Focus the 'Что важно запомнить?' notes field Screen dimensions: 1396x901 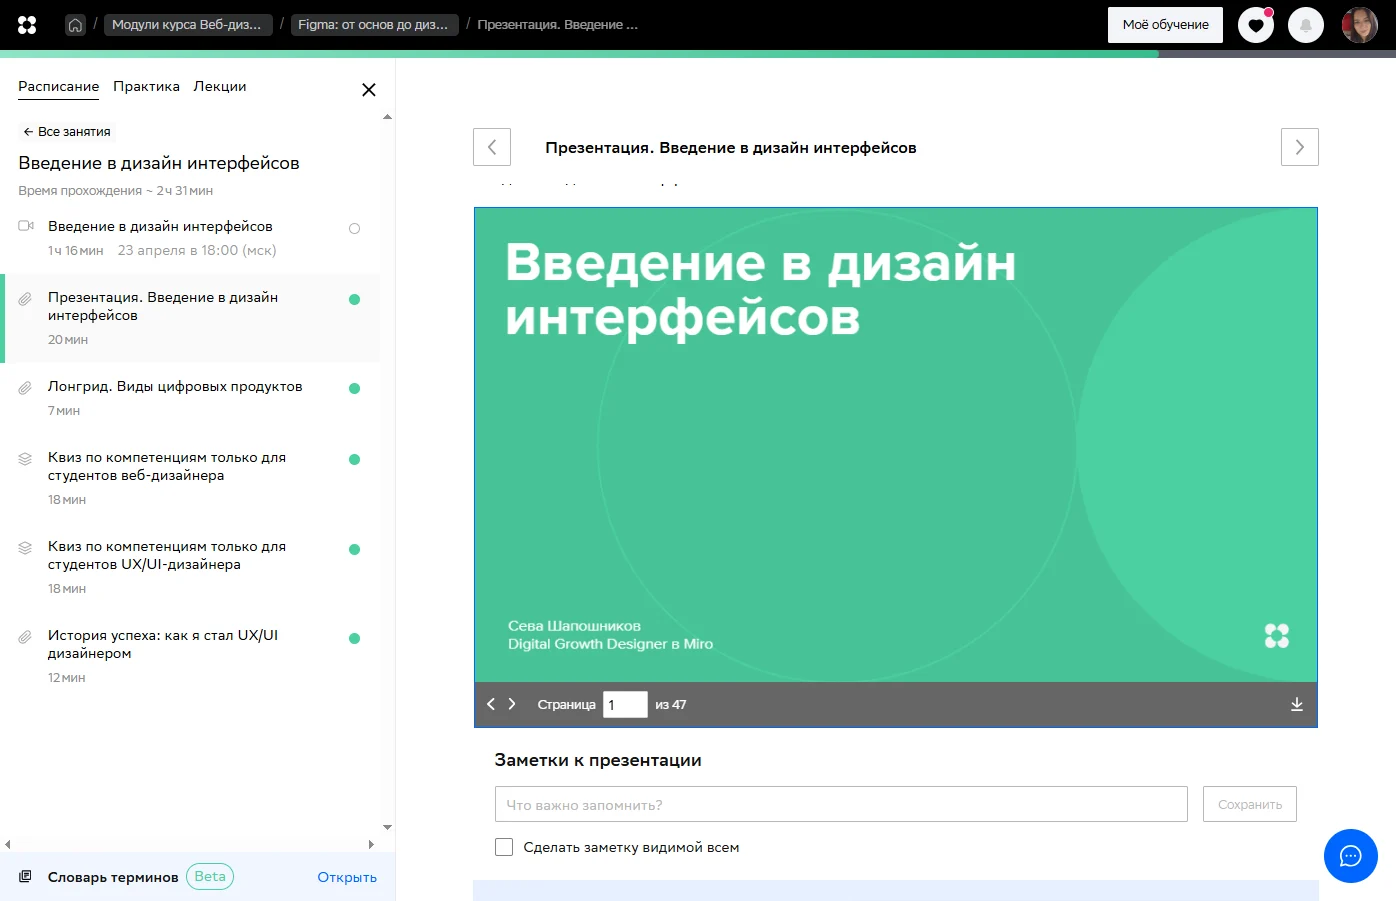pos(841,804)
